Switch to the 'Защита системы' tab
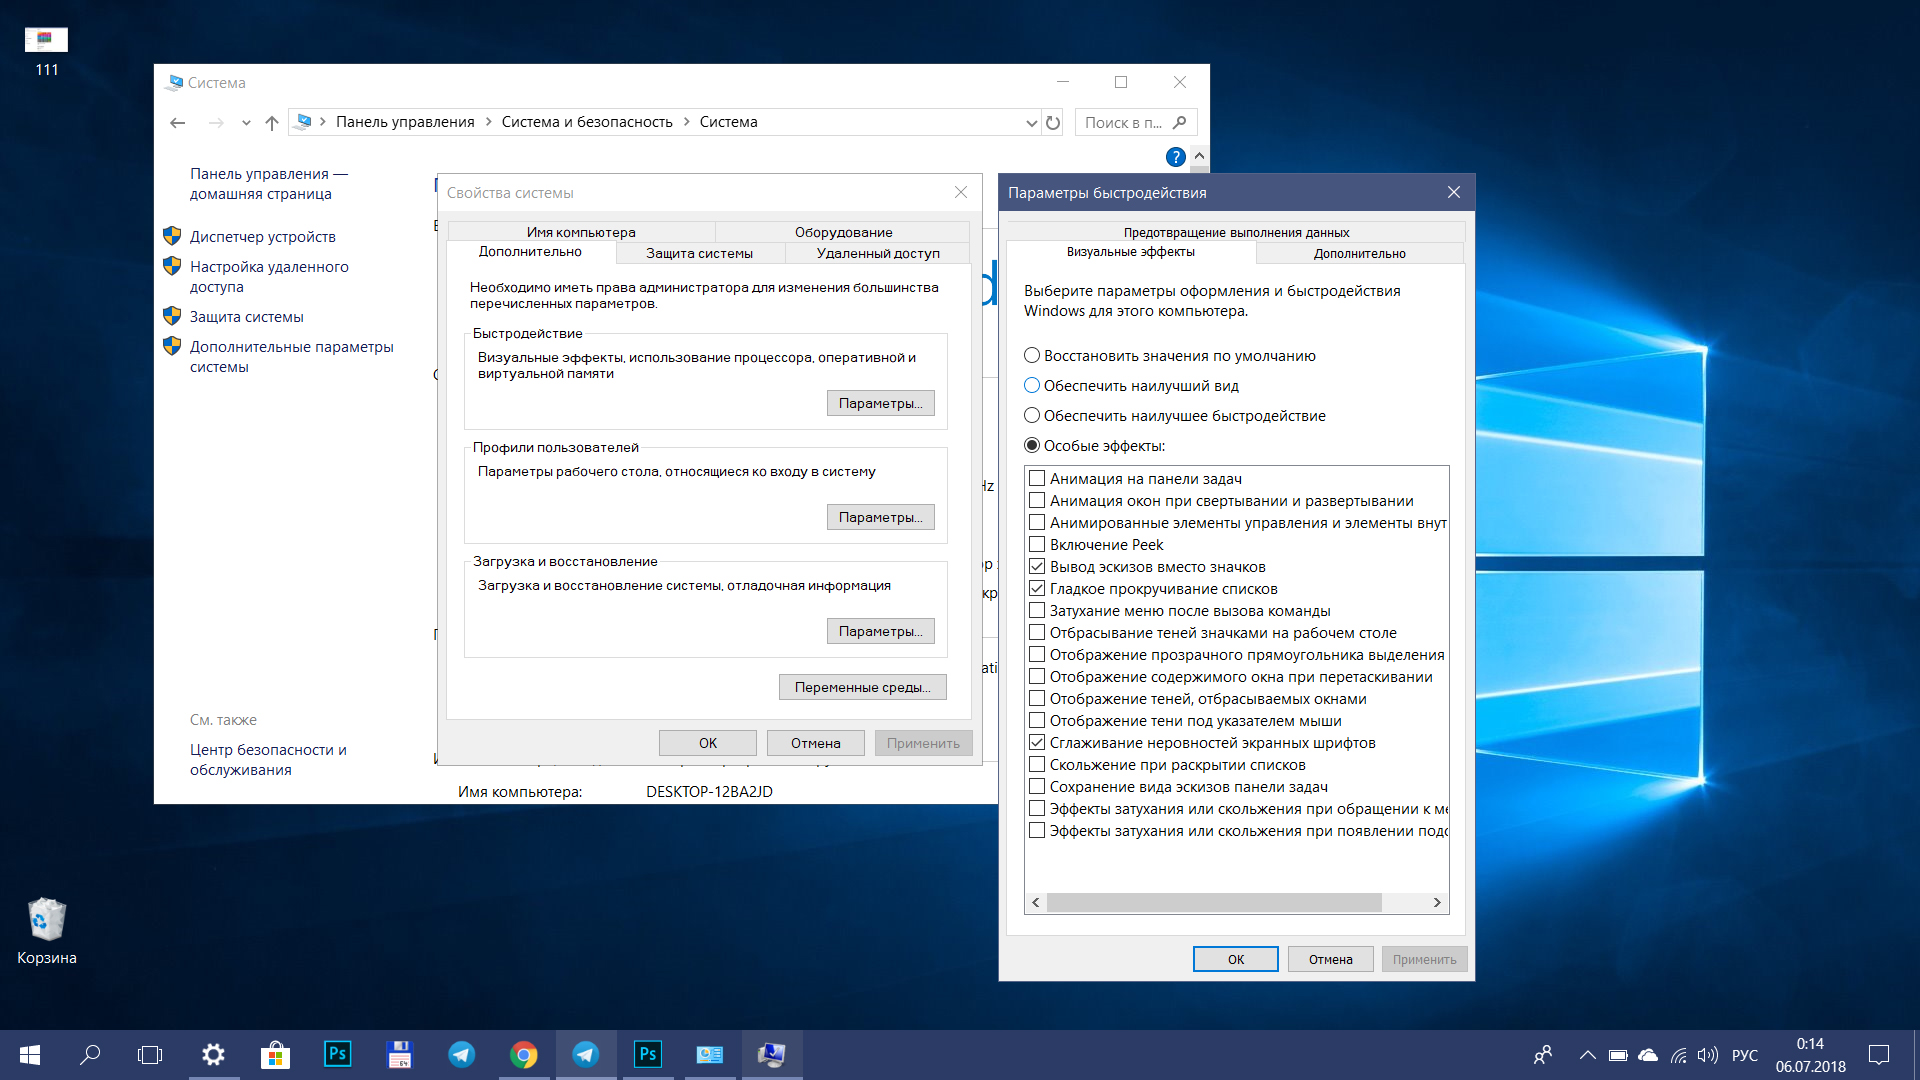 coord(699,253)
